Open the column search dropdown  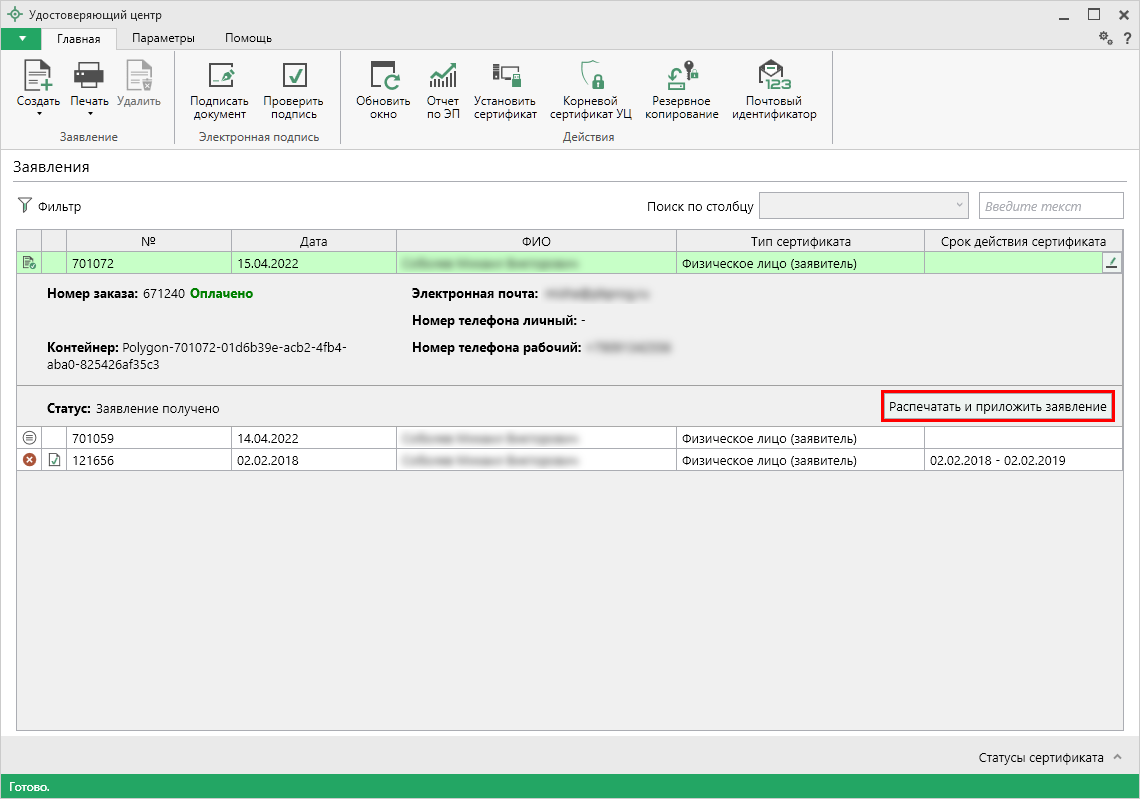tap(864, 206)
